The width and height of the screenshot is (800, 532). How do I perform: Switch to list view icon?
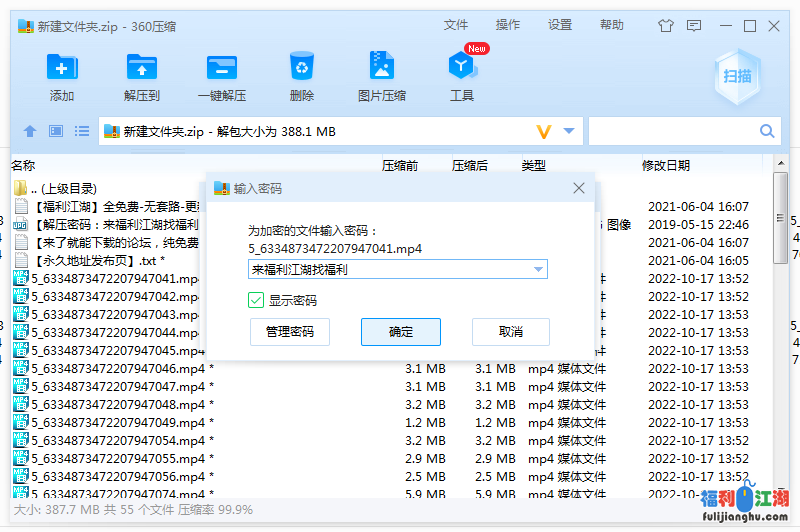[82, 131]
